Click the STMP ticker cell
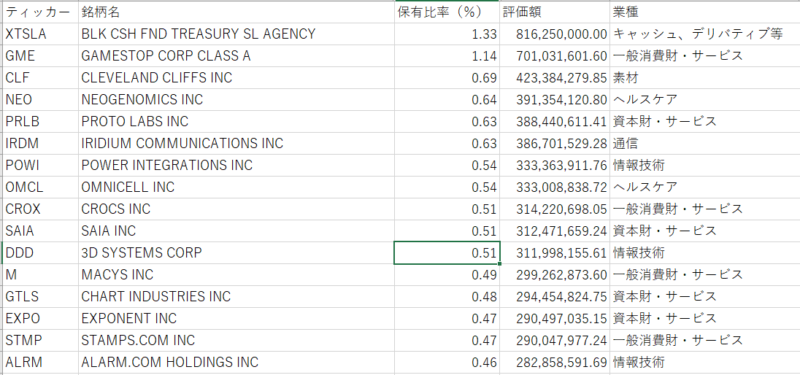Image resolution: width=800 pixels, height=375 pixels. pos(40,341)
